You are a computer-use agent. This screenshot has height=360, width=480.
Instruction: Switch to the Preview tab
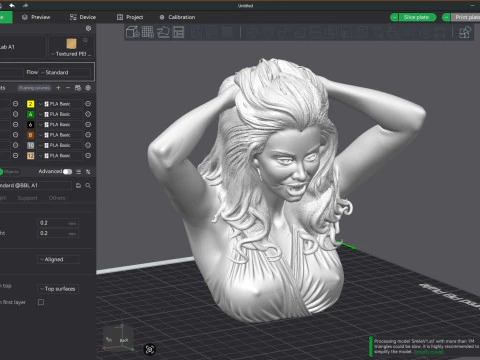click(x=36, y=17)
